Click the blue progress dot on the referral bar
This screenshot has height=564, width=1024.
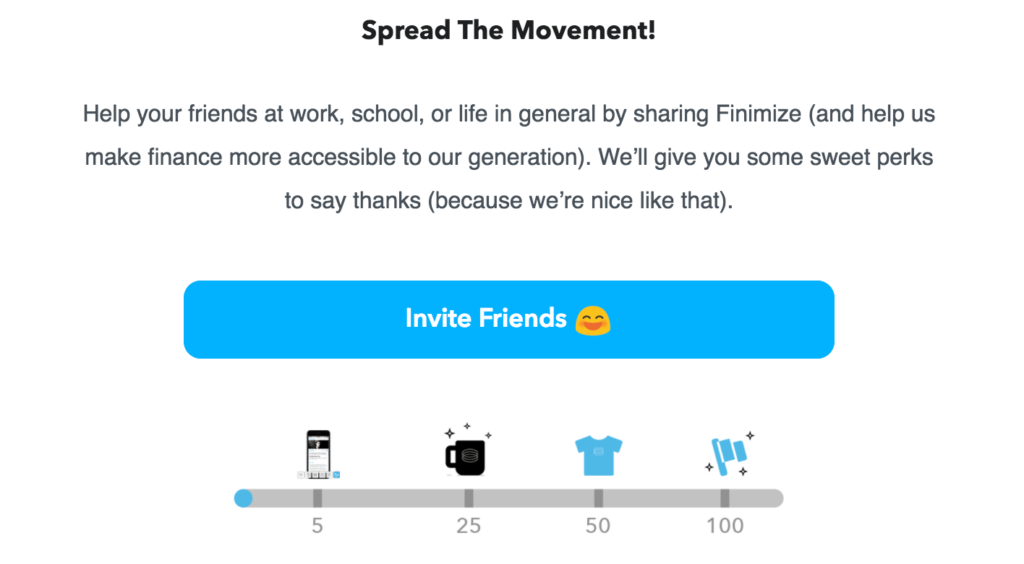[x=243, y=498]
